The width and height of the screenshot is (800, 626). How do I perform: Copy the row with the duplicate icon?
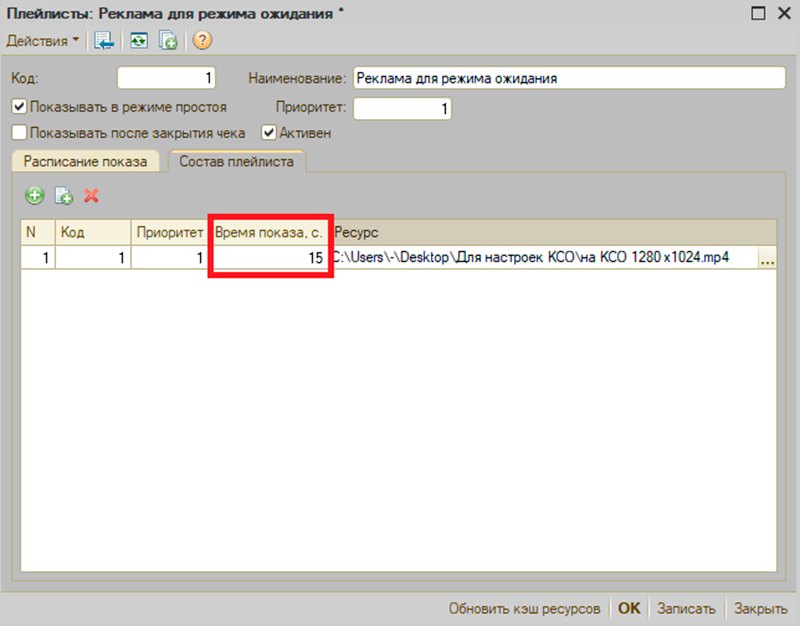pyautogui.click(x=64, y=195)
